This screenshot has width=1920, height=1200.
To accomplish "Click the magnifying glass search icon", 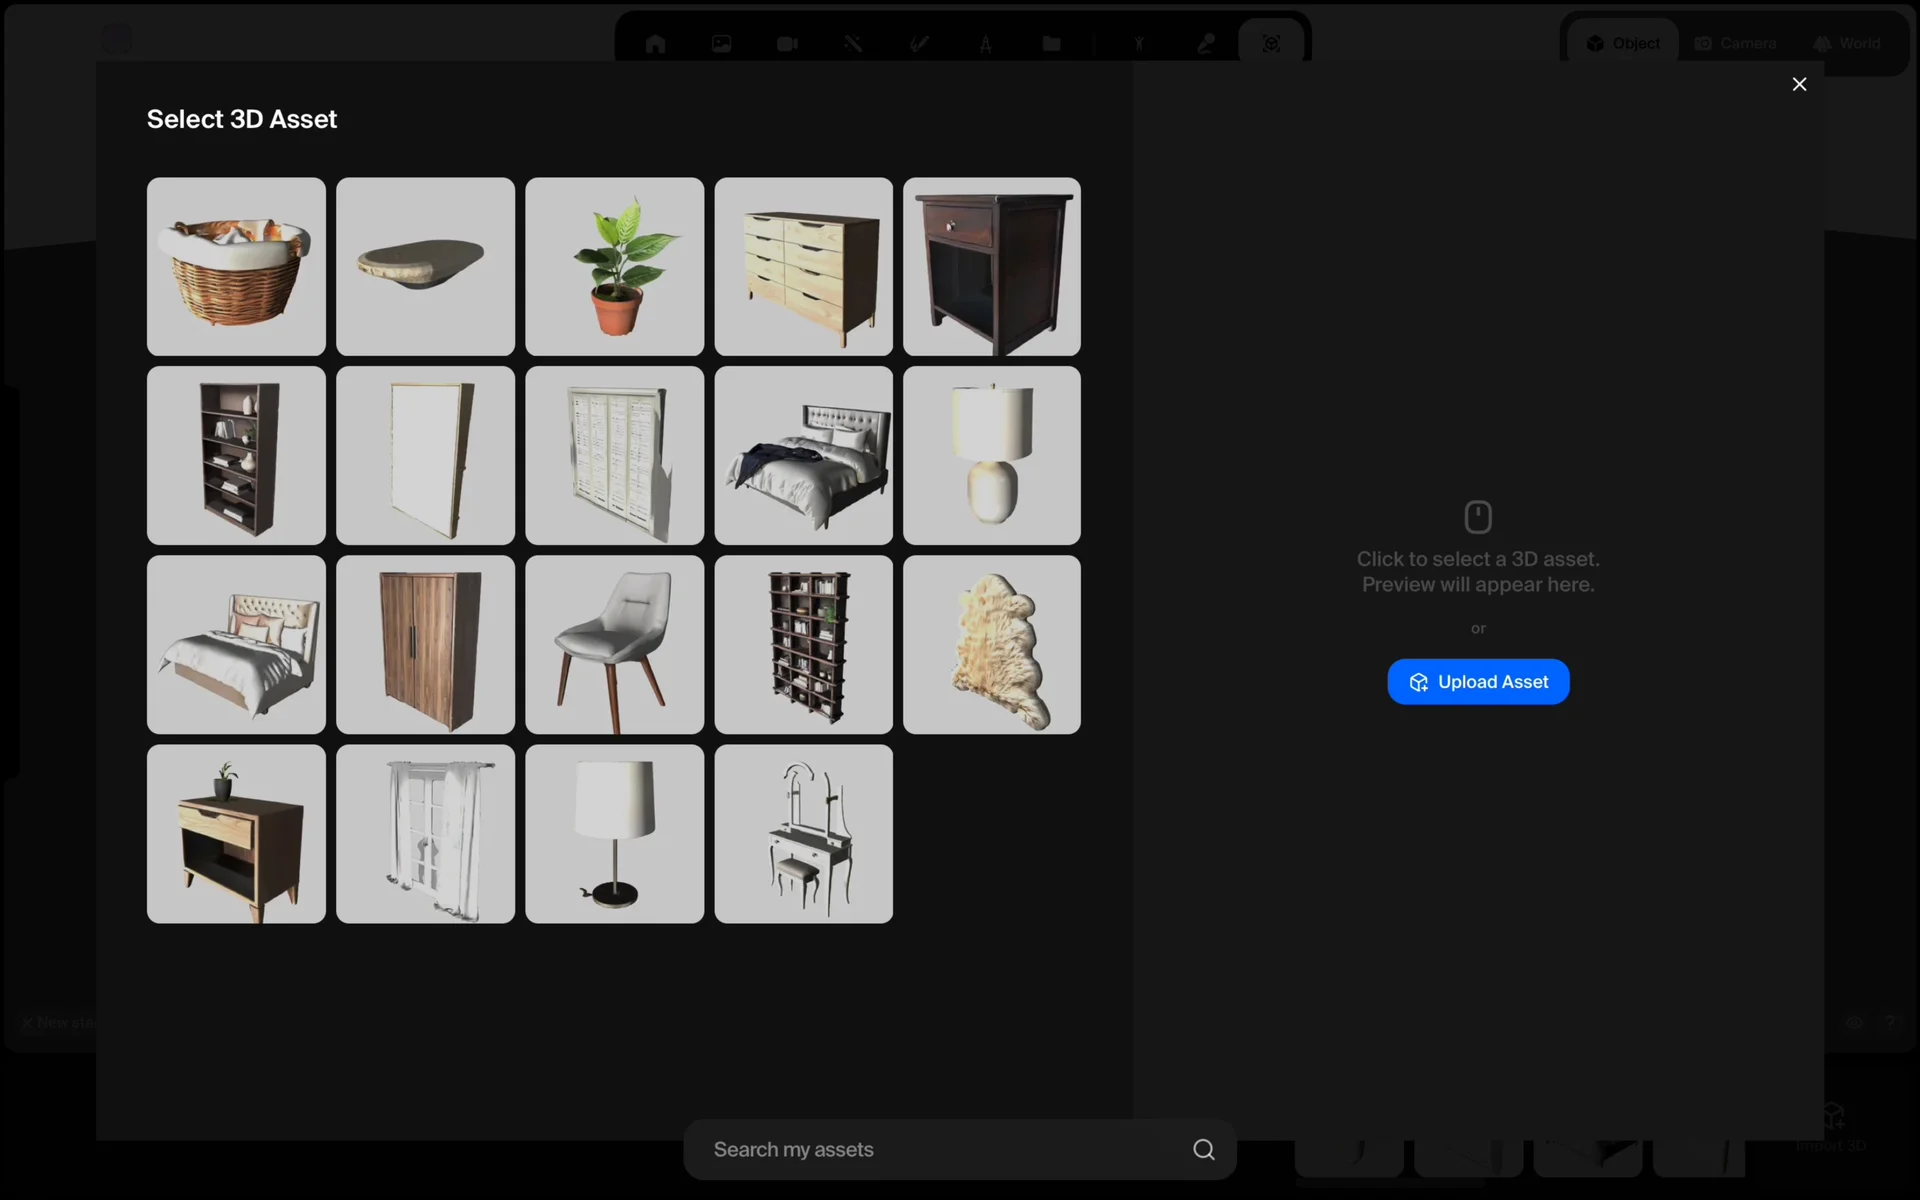I will pos(1204,1150).
